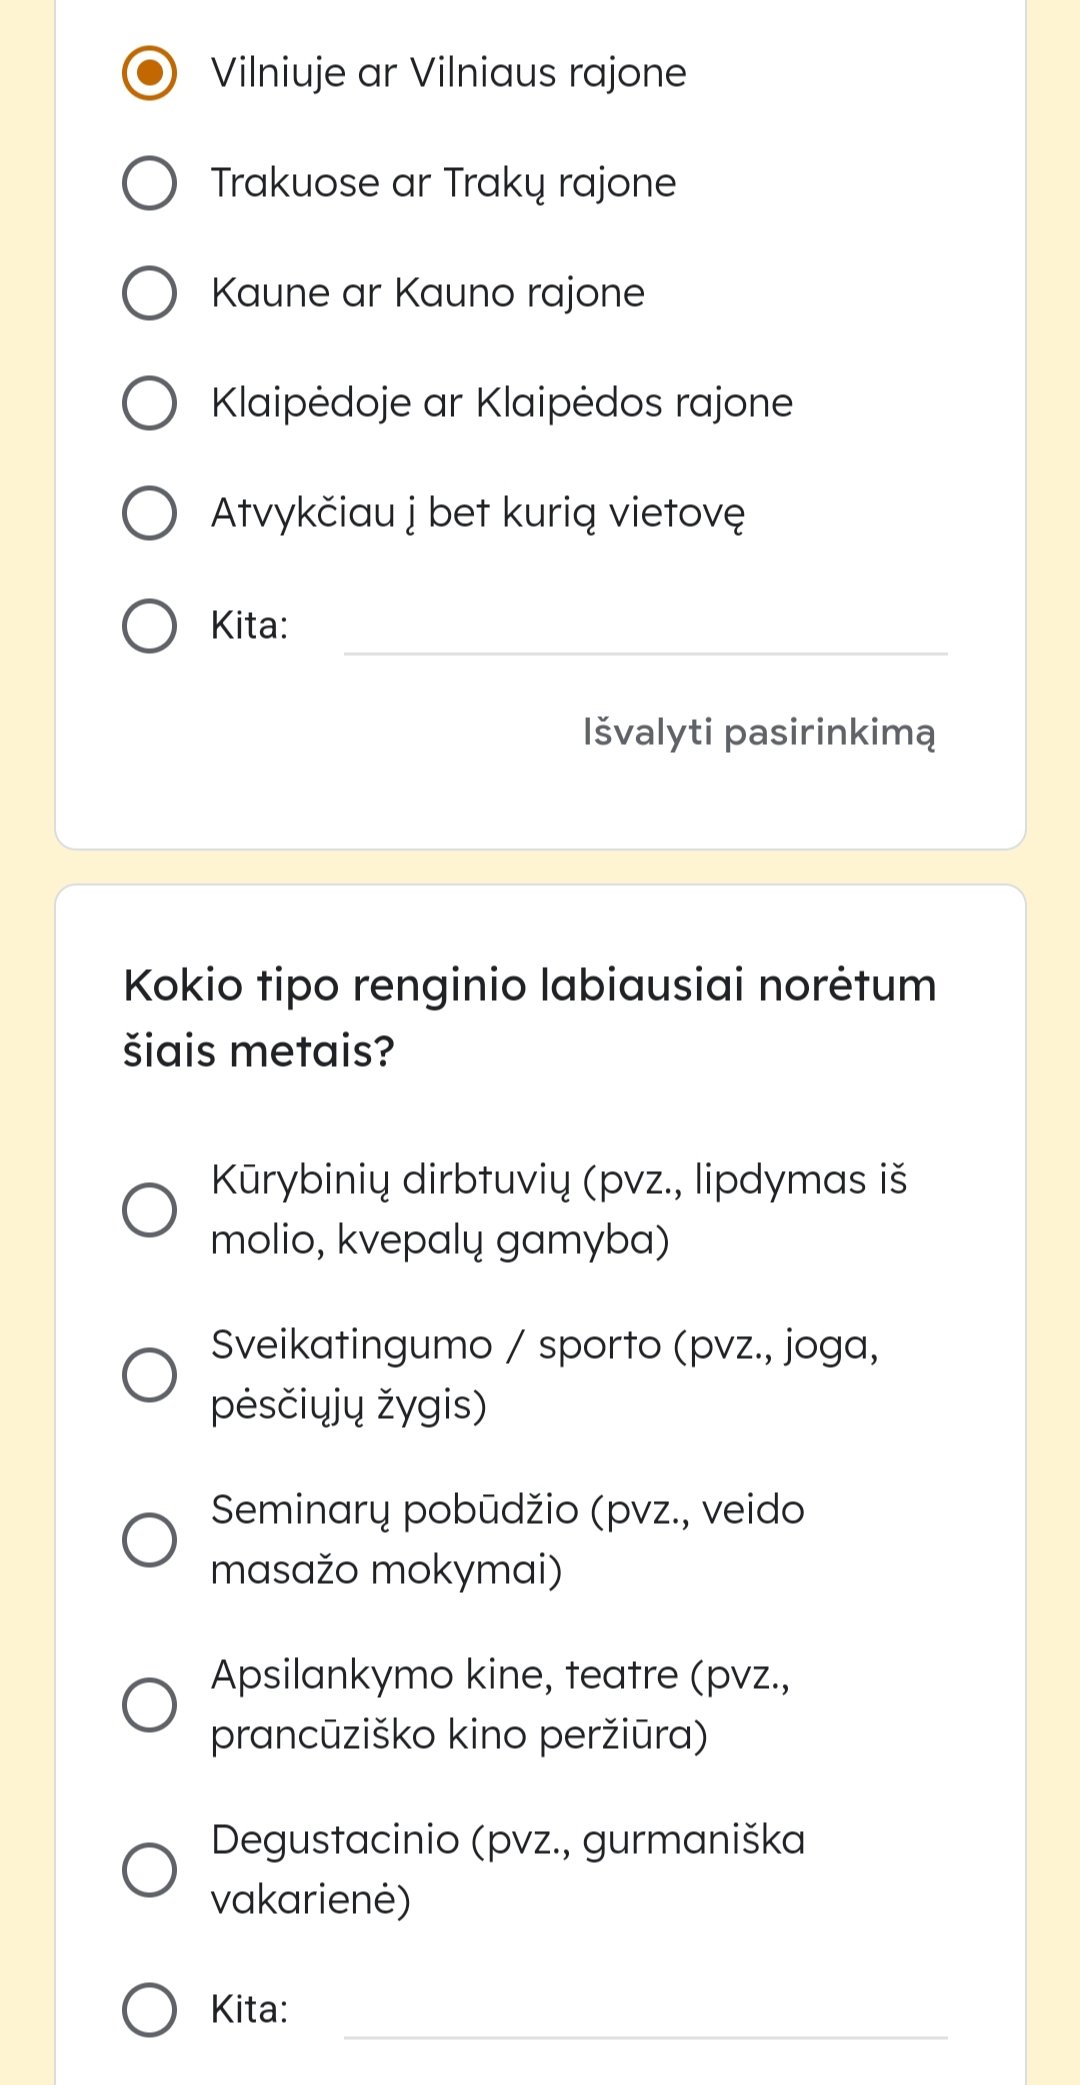Click the Sveikatingumo / sporto label text
The image size is (1080, 2085).
tap(545, 1375)
